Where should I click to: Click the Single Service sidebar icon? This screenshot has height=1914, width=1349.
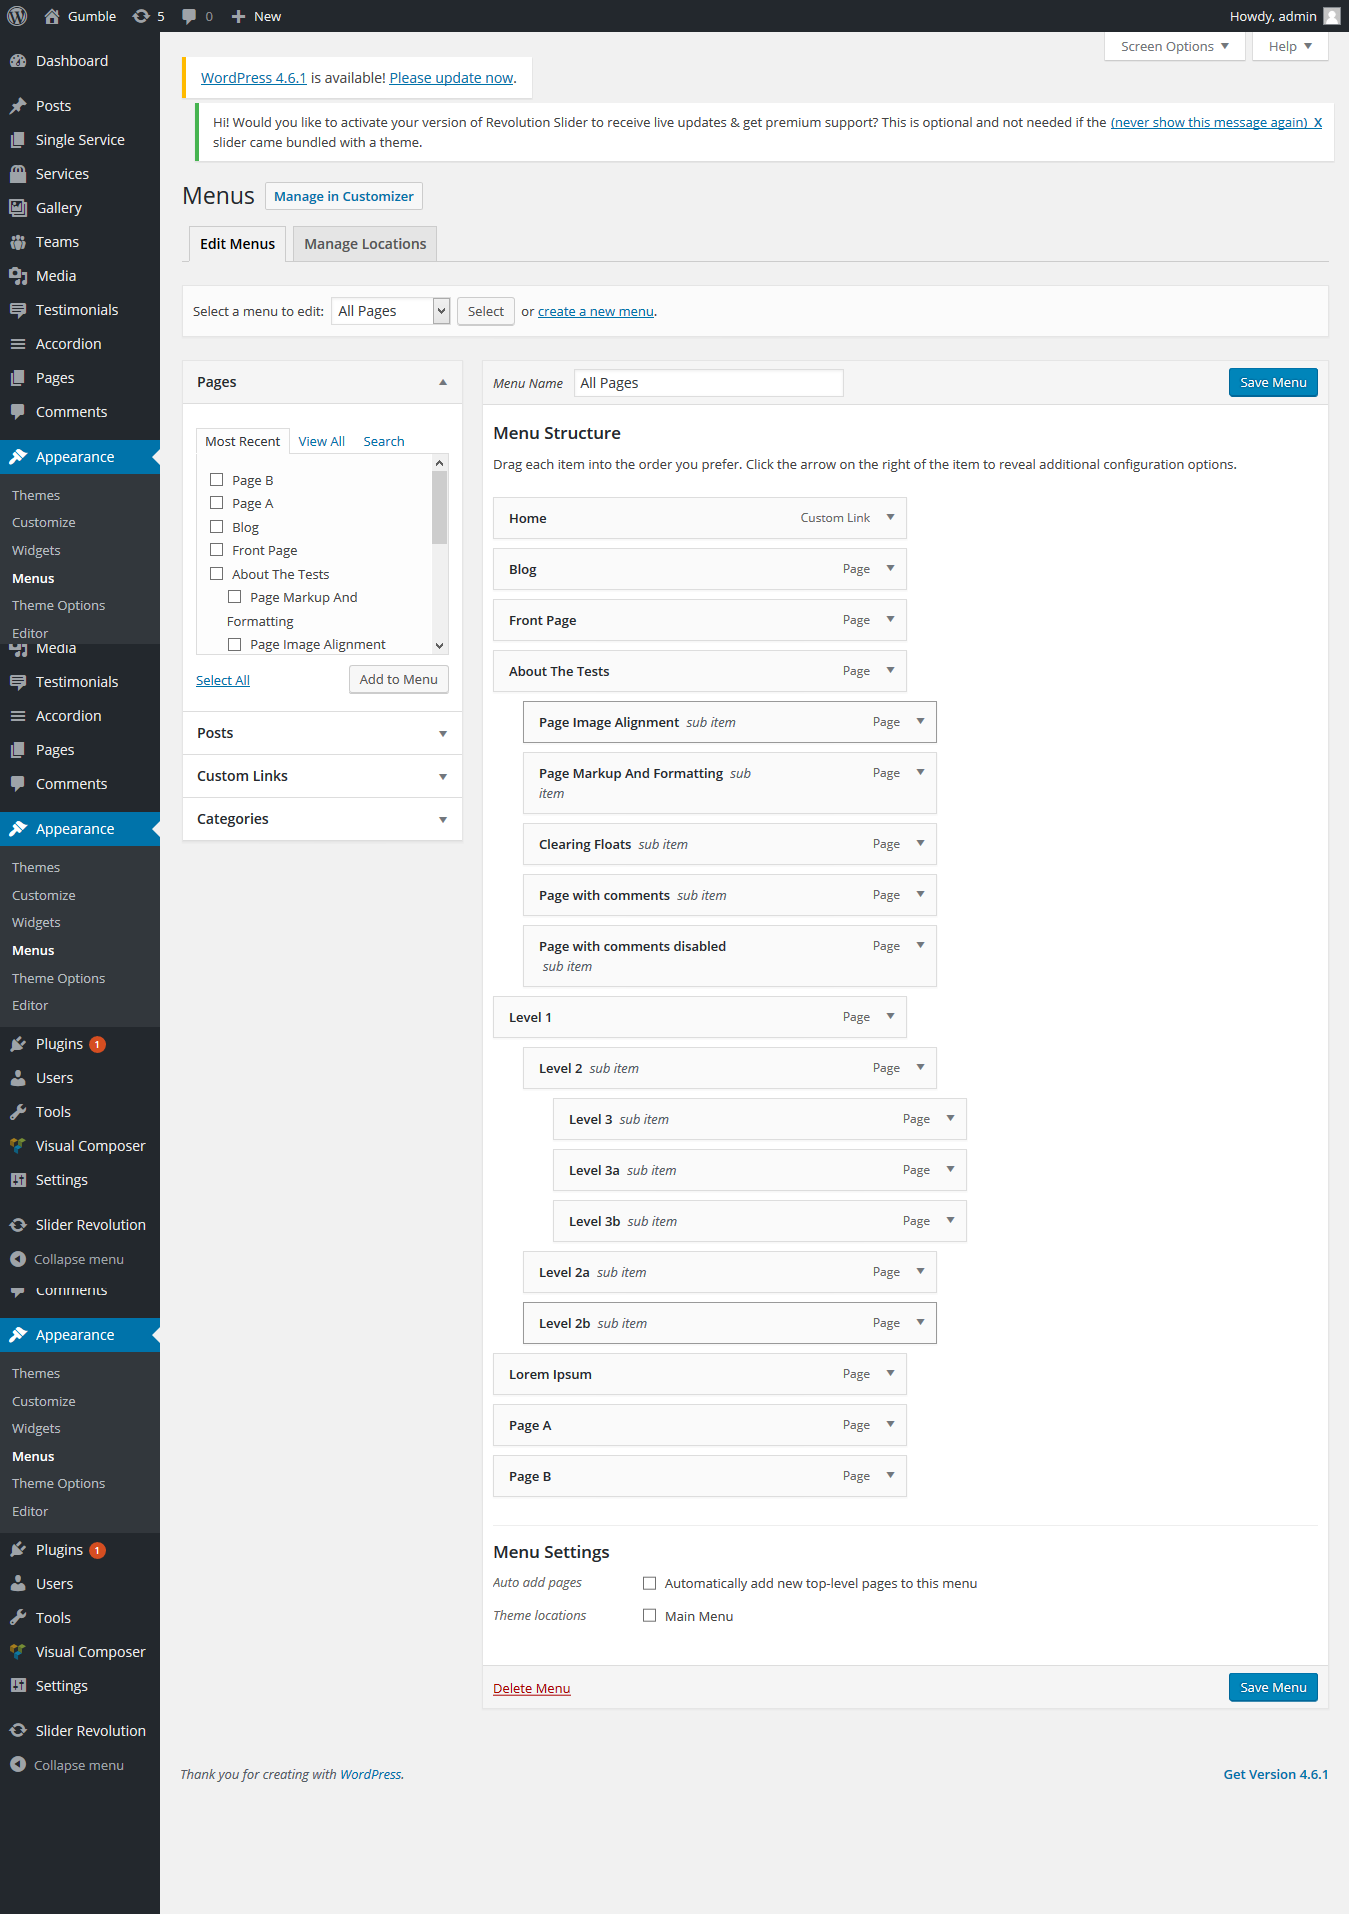(18, 140)
